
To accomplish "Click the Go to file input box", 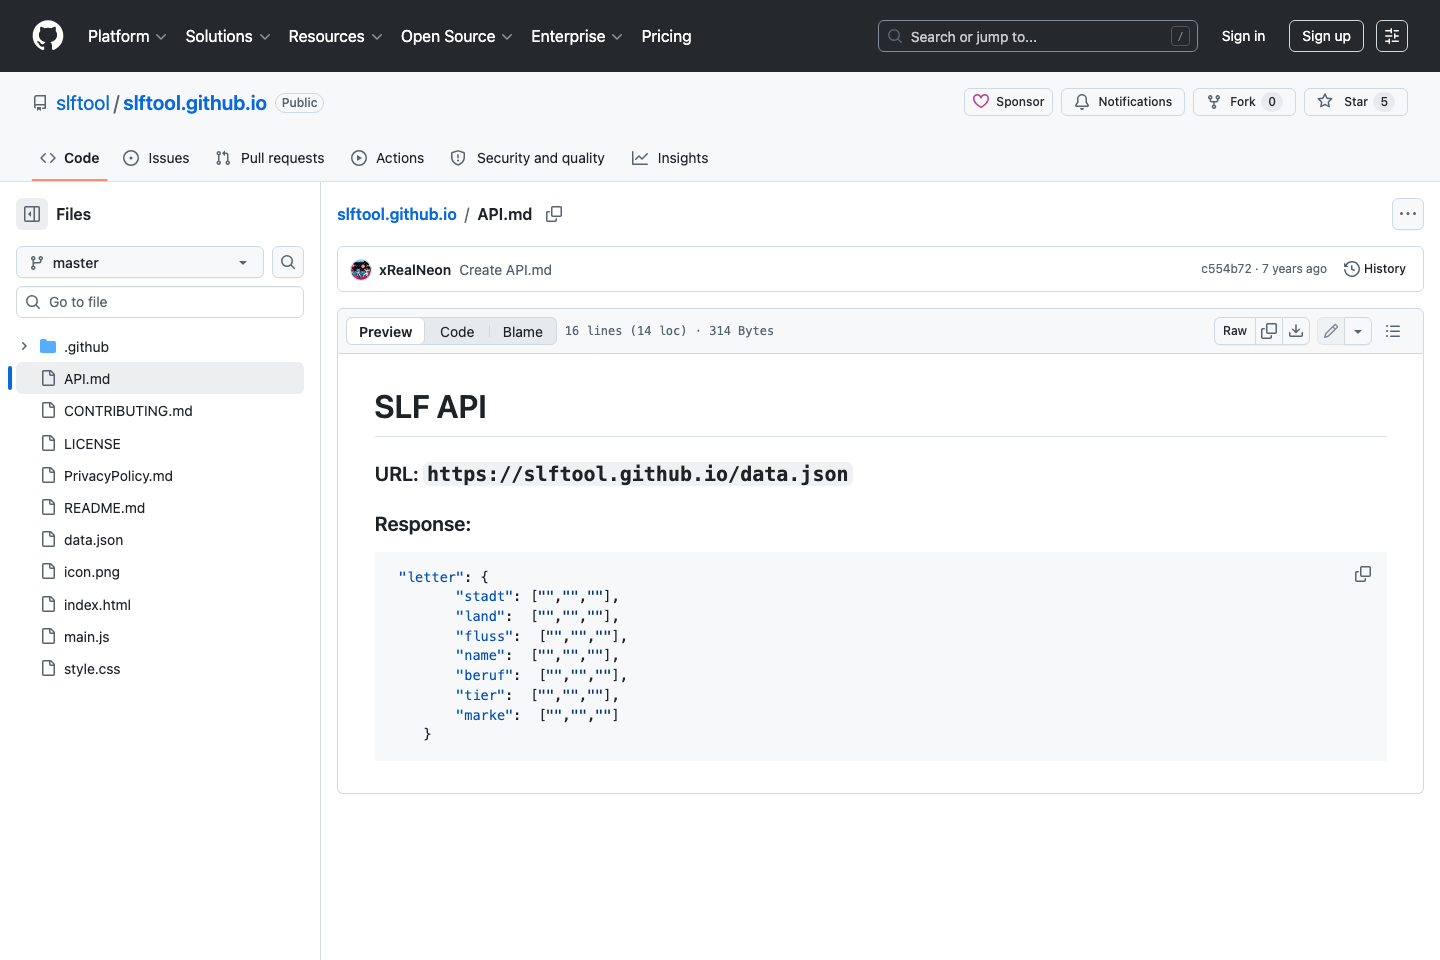I will click(160, 301).
